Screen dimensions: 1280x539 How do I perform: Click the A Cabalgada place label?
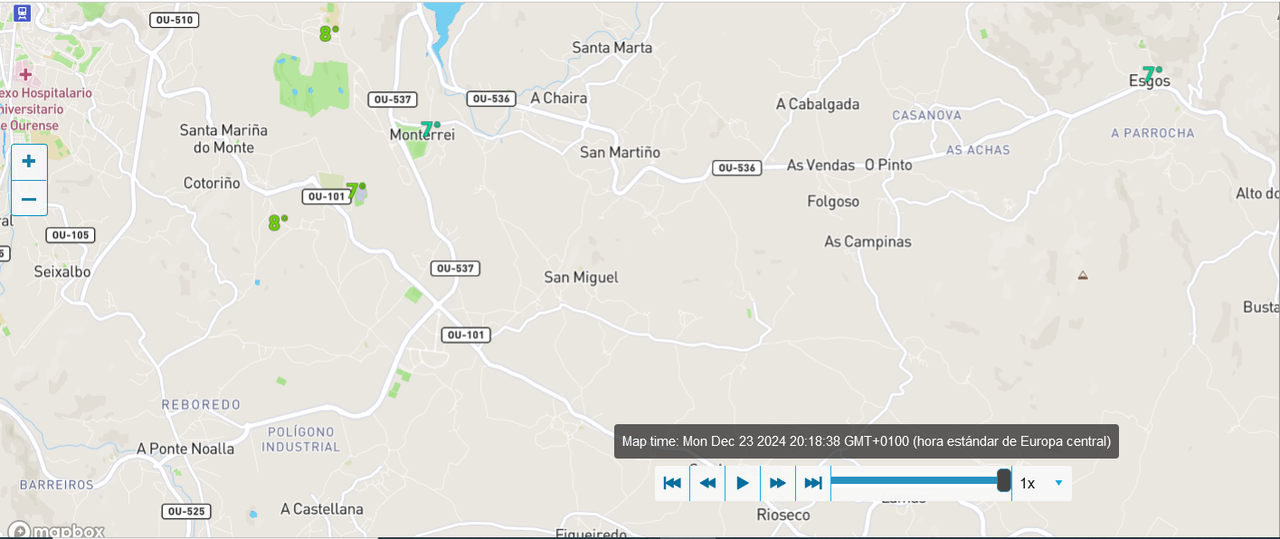click(817, 104)
